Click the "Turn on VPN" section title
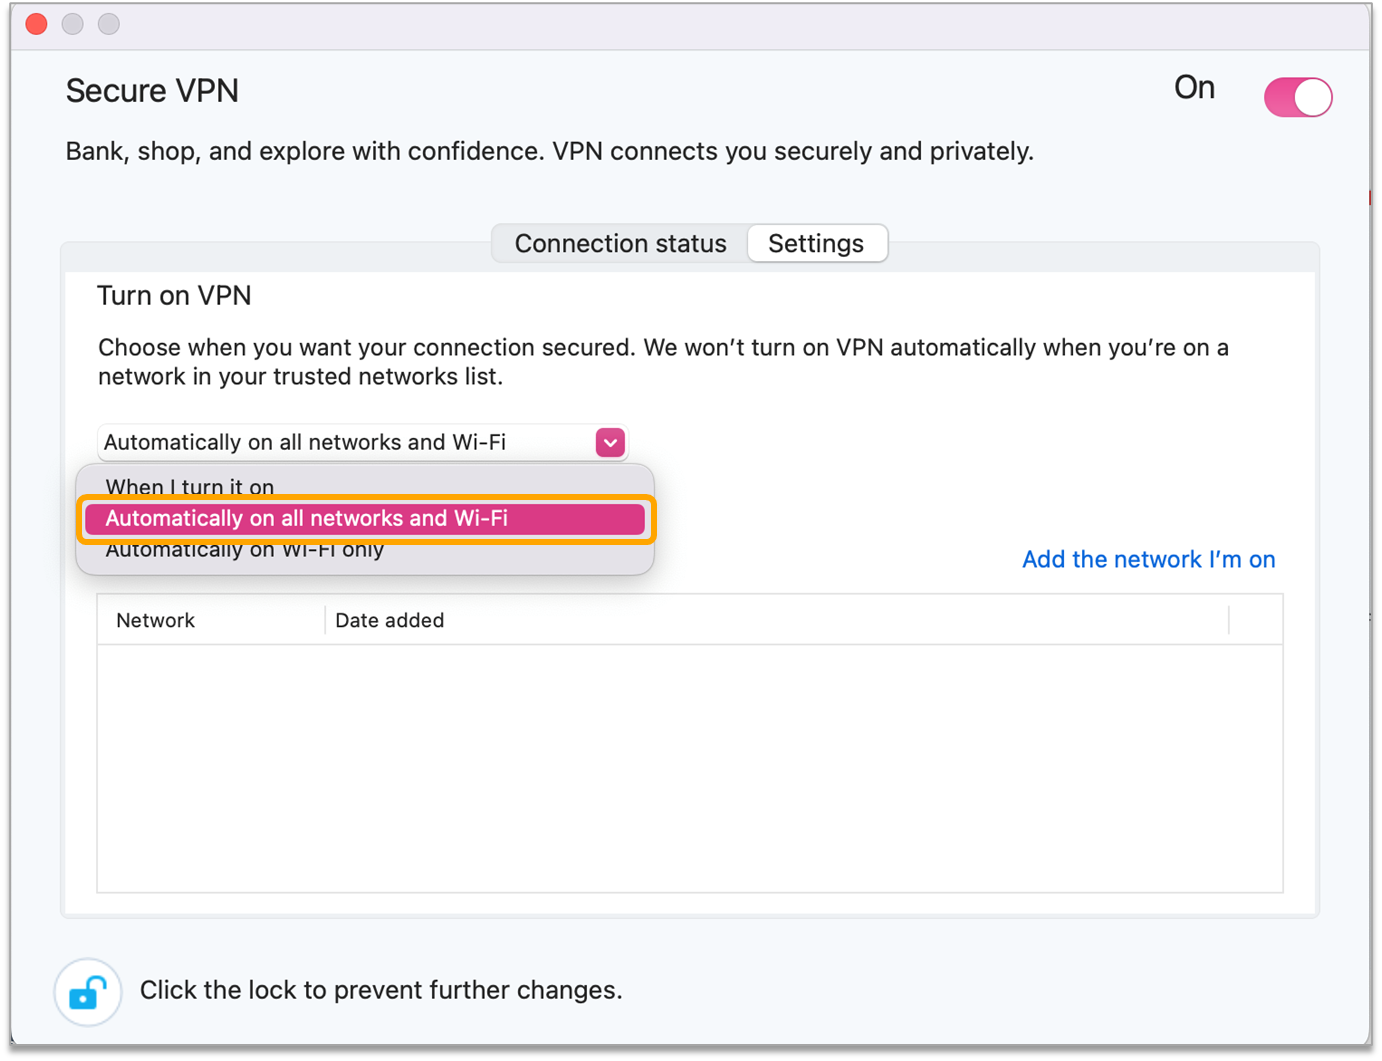The image size is (1382, 1061). 174,296
